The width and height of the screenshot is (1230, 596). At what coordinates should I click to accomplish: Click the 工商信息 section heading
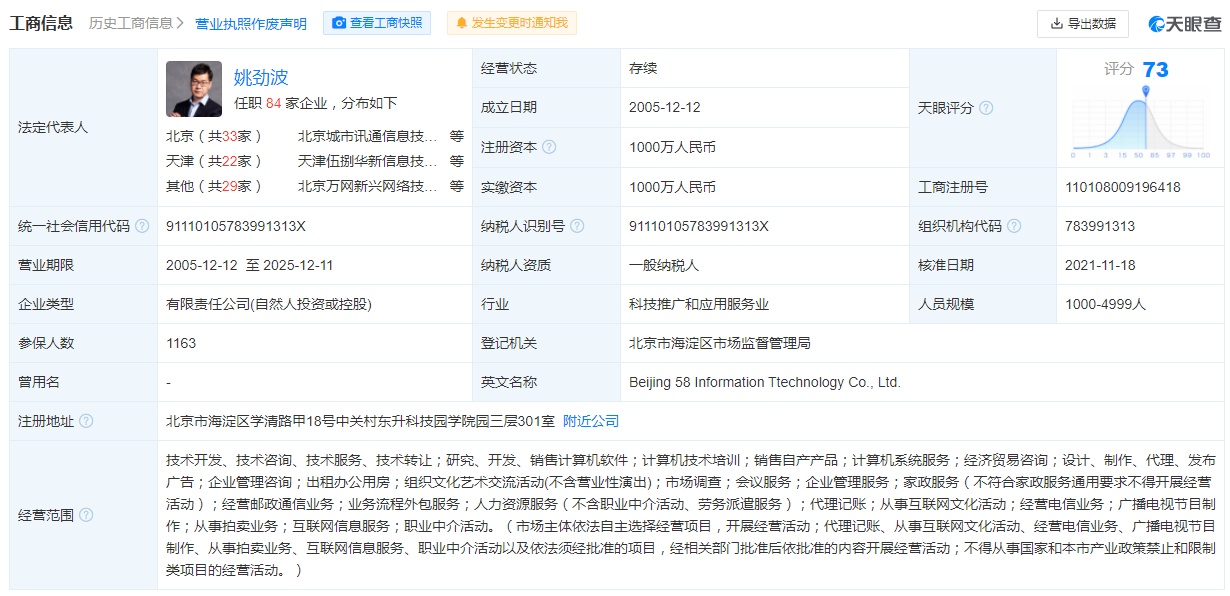click(41, 23)
